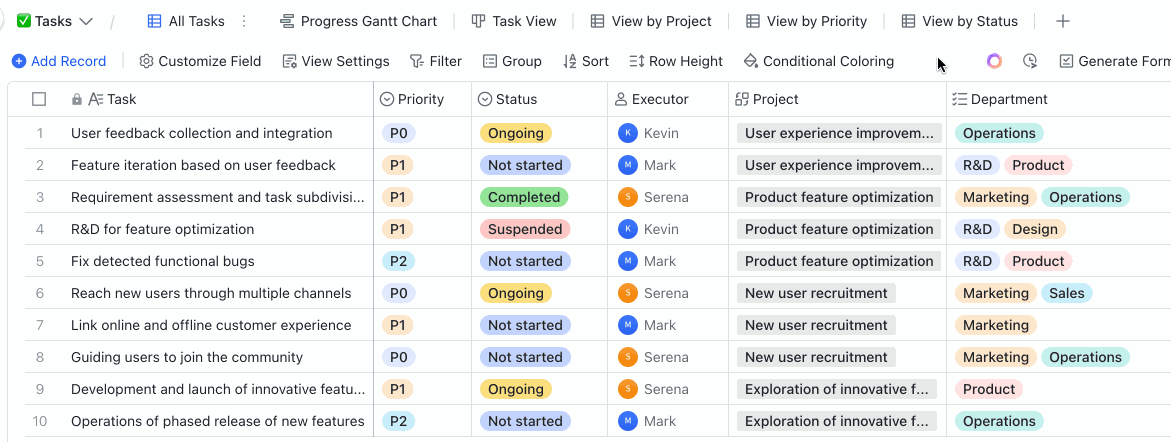Click the Customize Field gear icon
Screen dimensions: 1171x442
click(x=146, y=61)
